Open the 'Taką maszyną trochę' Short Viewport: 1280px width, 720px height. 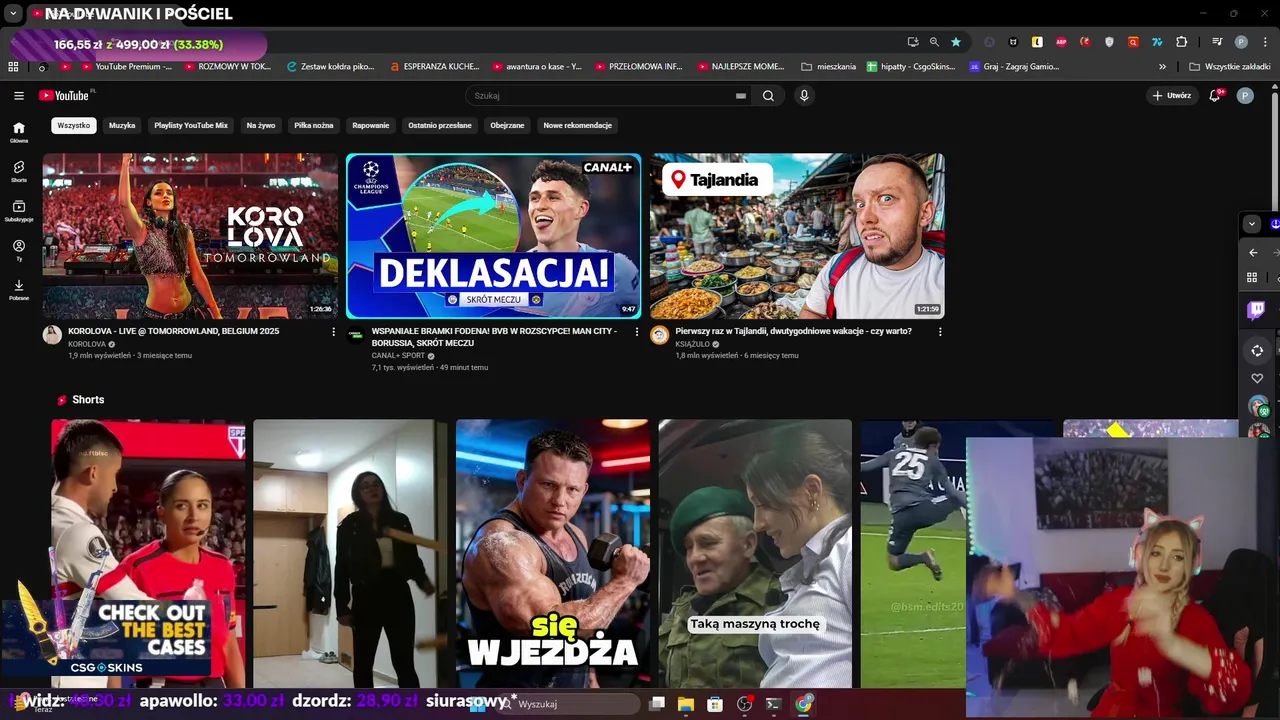(755, 554)
